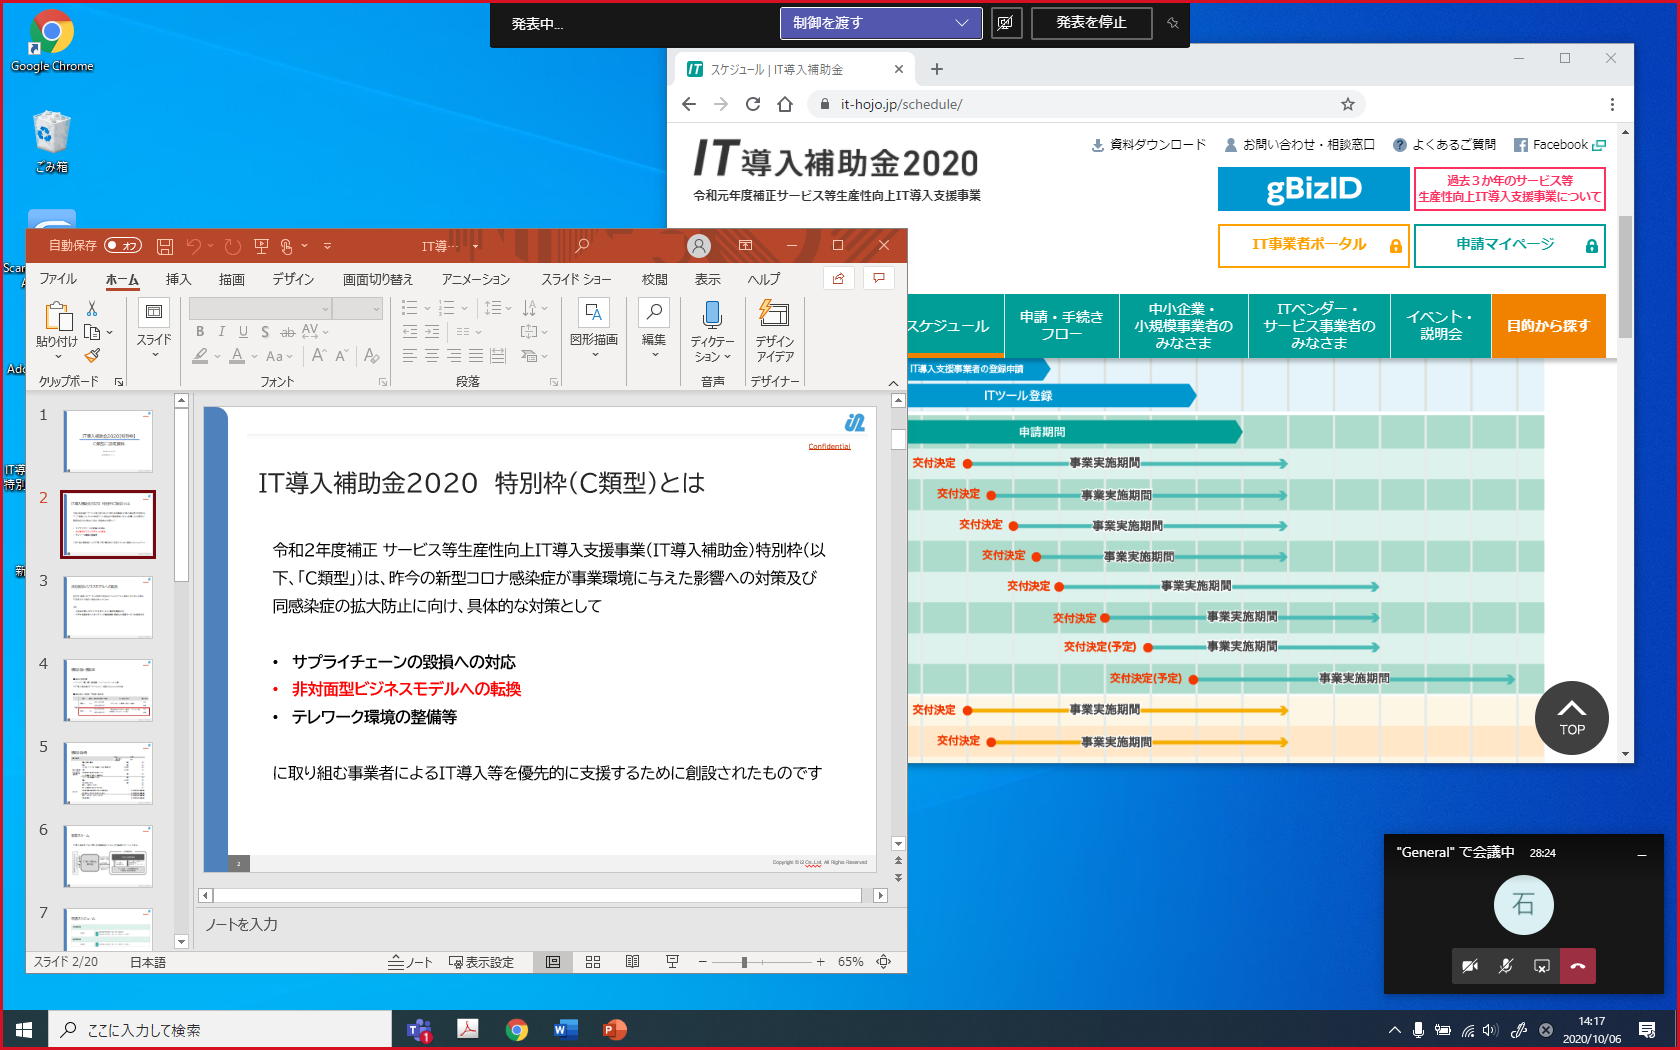Click the TOP scroll-to-top button

[1571, 718]
